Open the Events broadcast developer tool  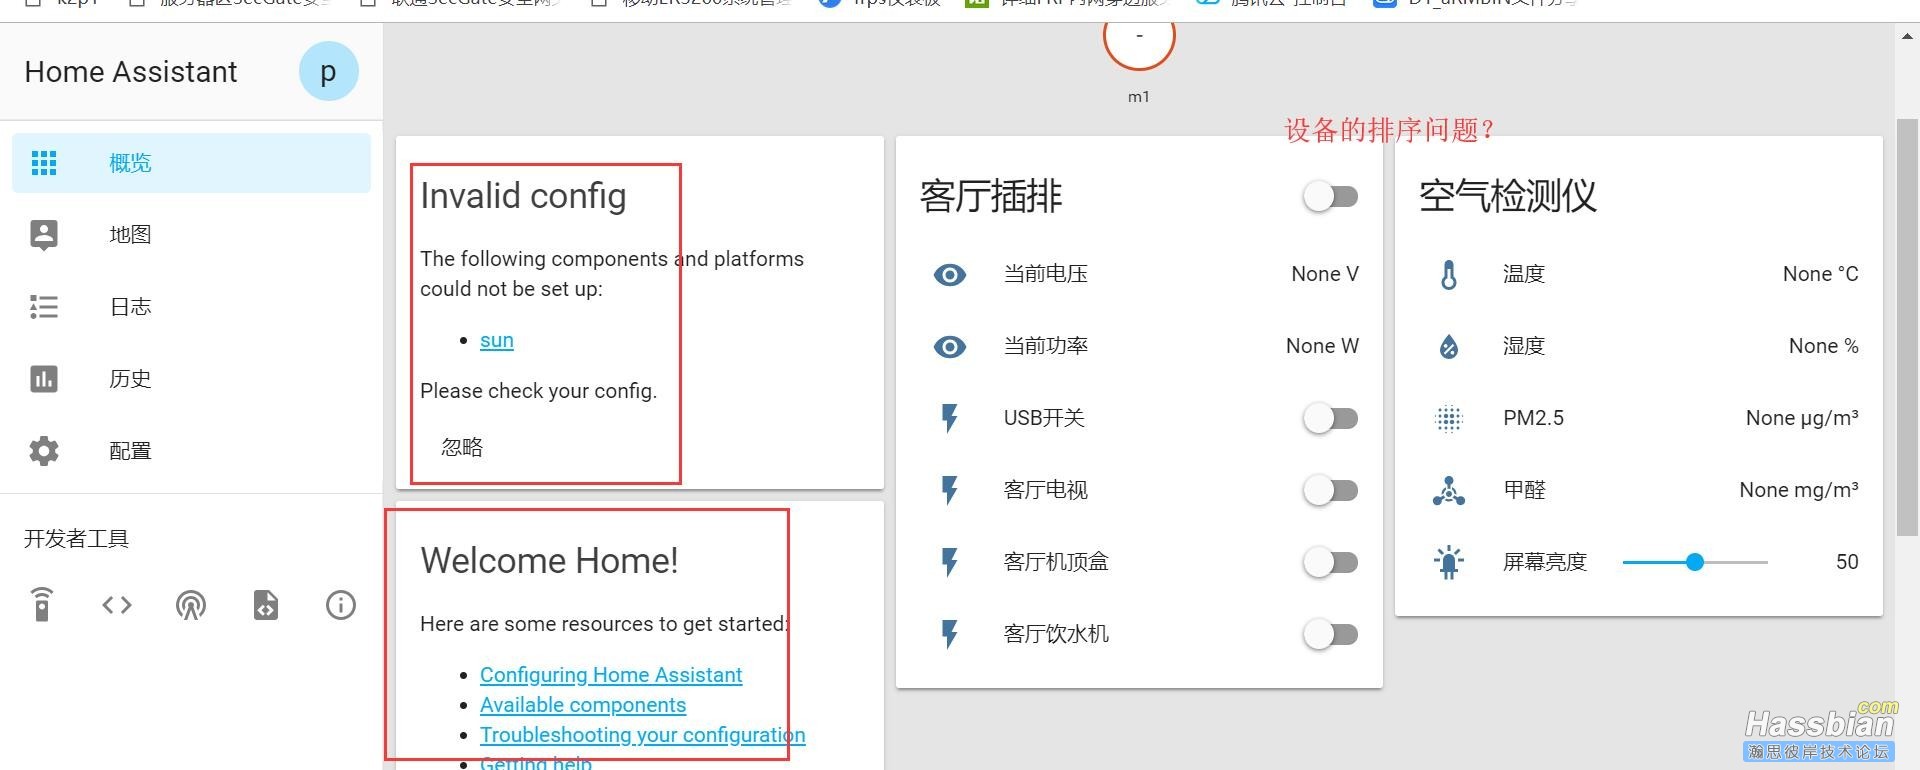[x=191, y=605]
